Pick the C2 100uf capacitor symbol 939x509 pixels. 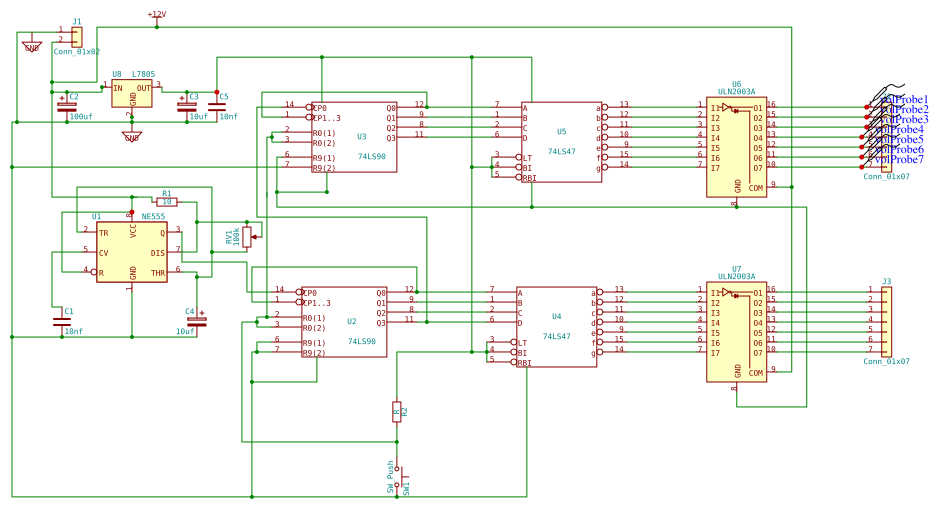coord(67,106)
